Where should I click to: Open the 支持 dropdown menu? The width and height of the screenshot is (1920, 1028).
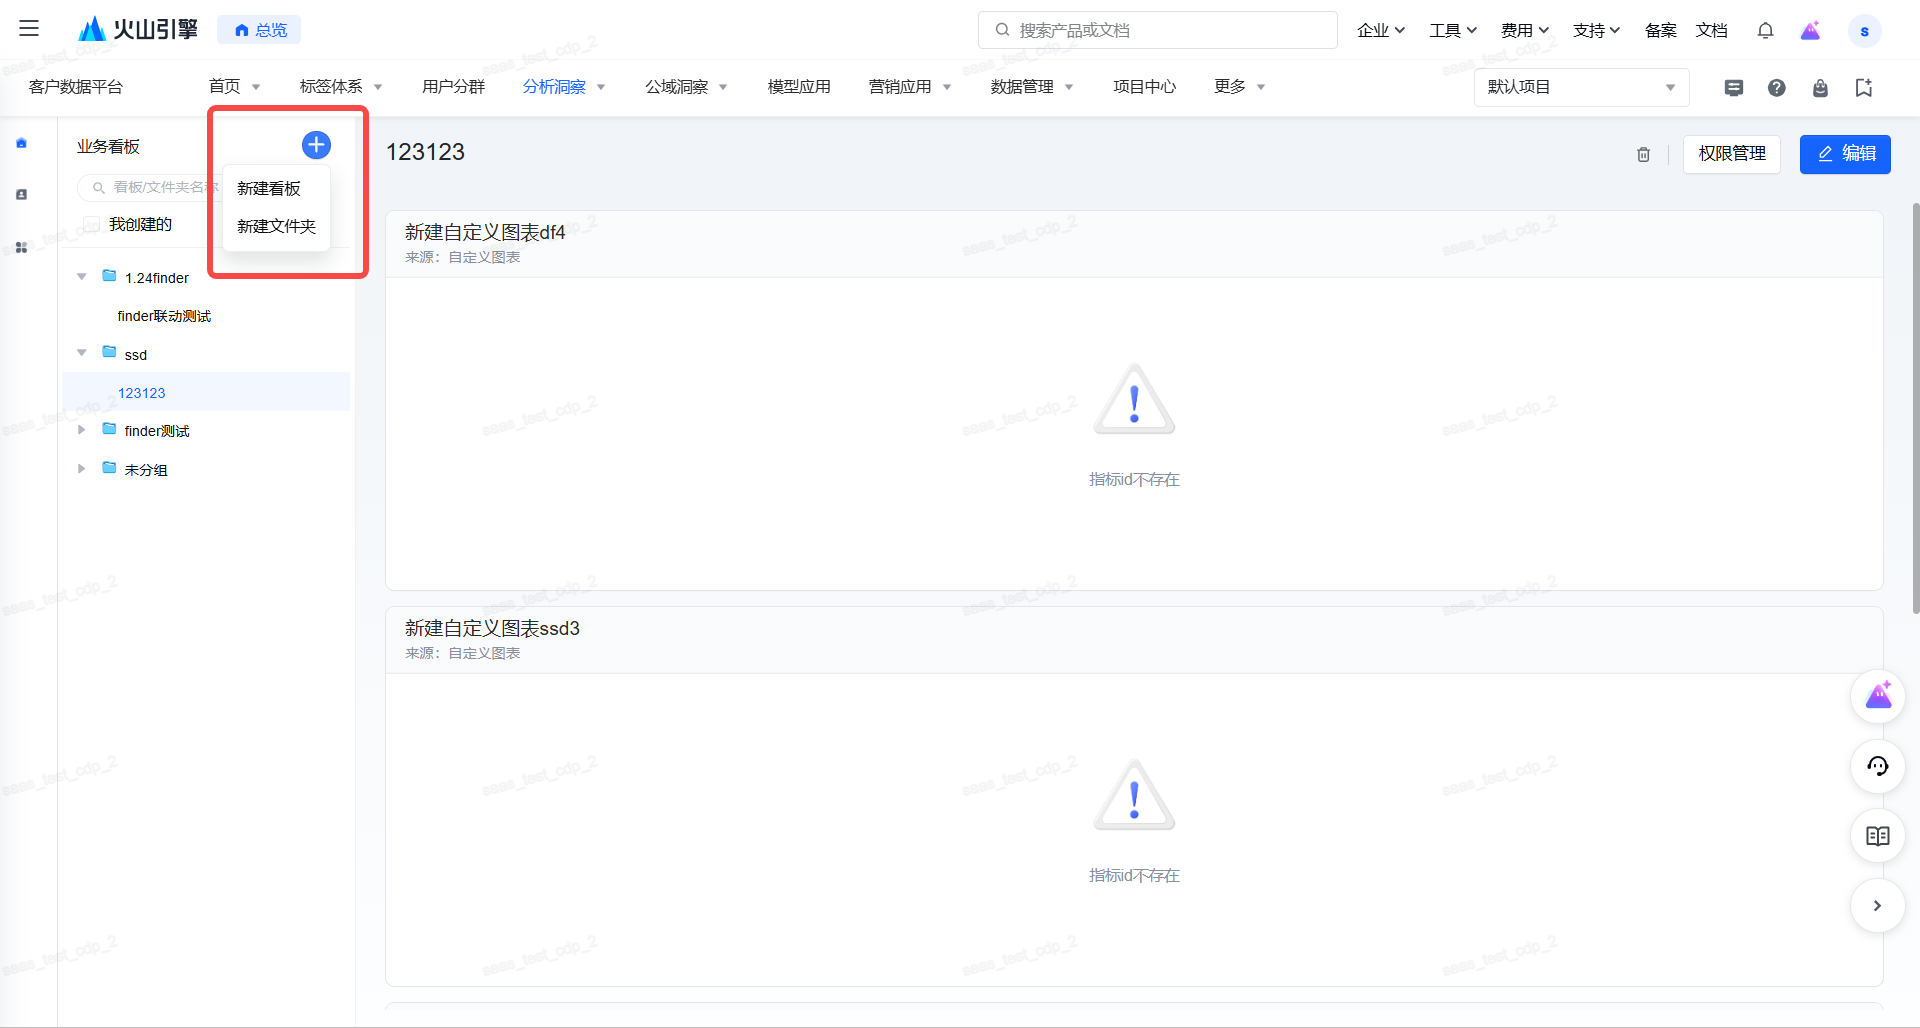[1596, 30]
